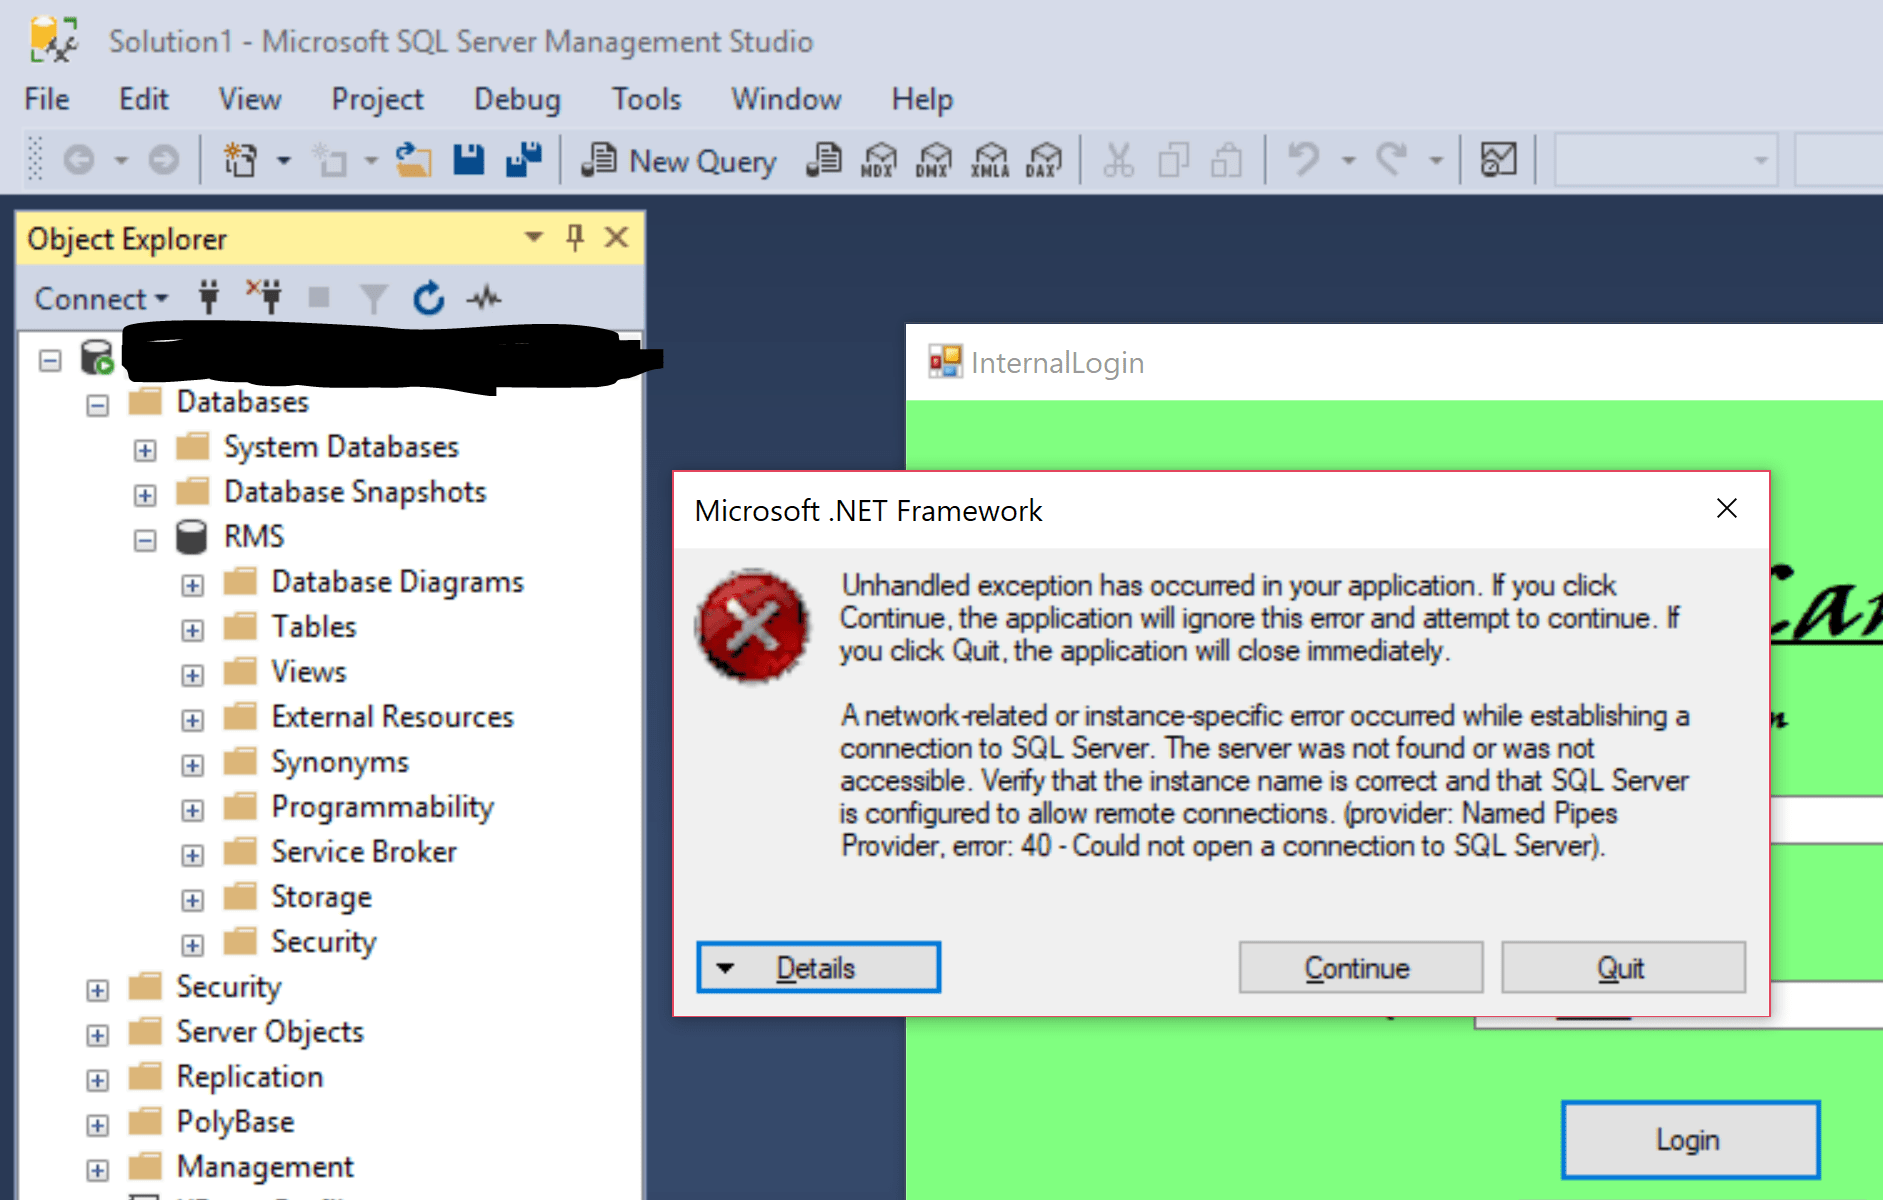Expand the Replication node
This screenshot has height=1200, width=1883.
[97, 1080]
